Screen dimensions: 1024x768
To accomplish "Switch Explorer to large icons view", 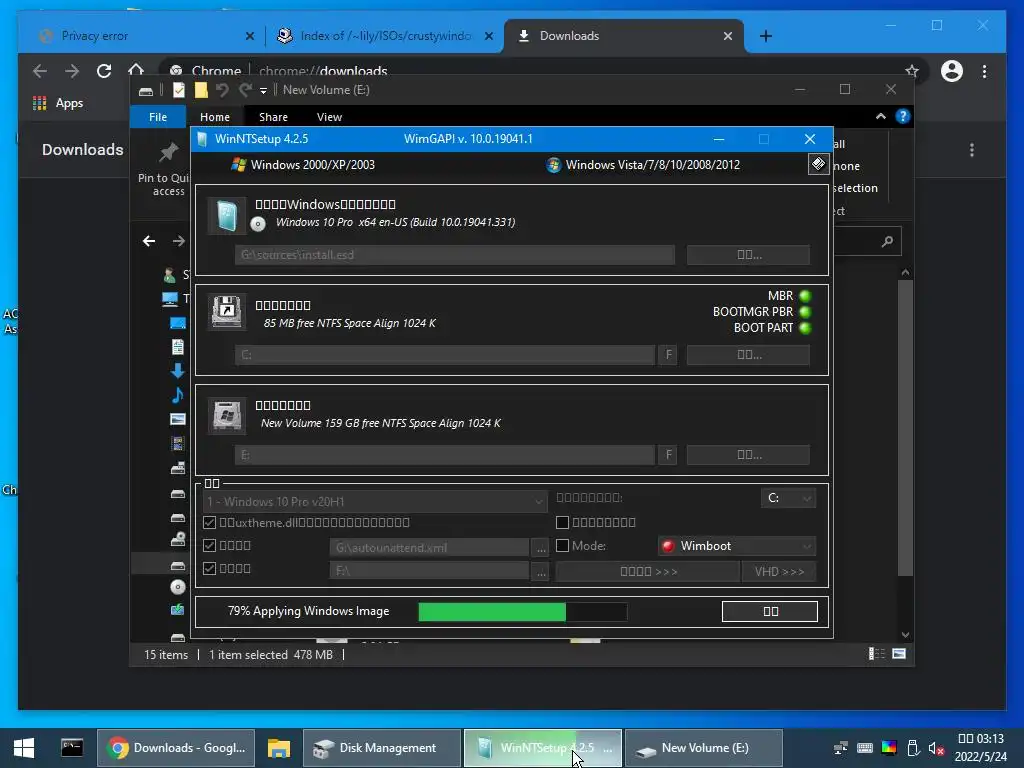I will pos(899,654).
